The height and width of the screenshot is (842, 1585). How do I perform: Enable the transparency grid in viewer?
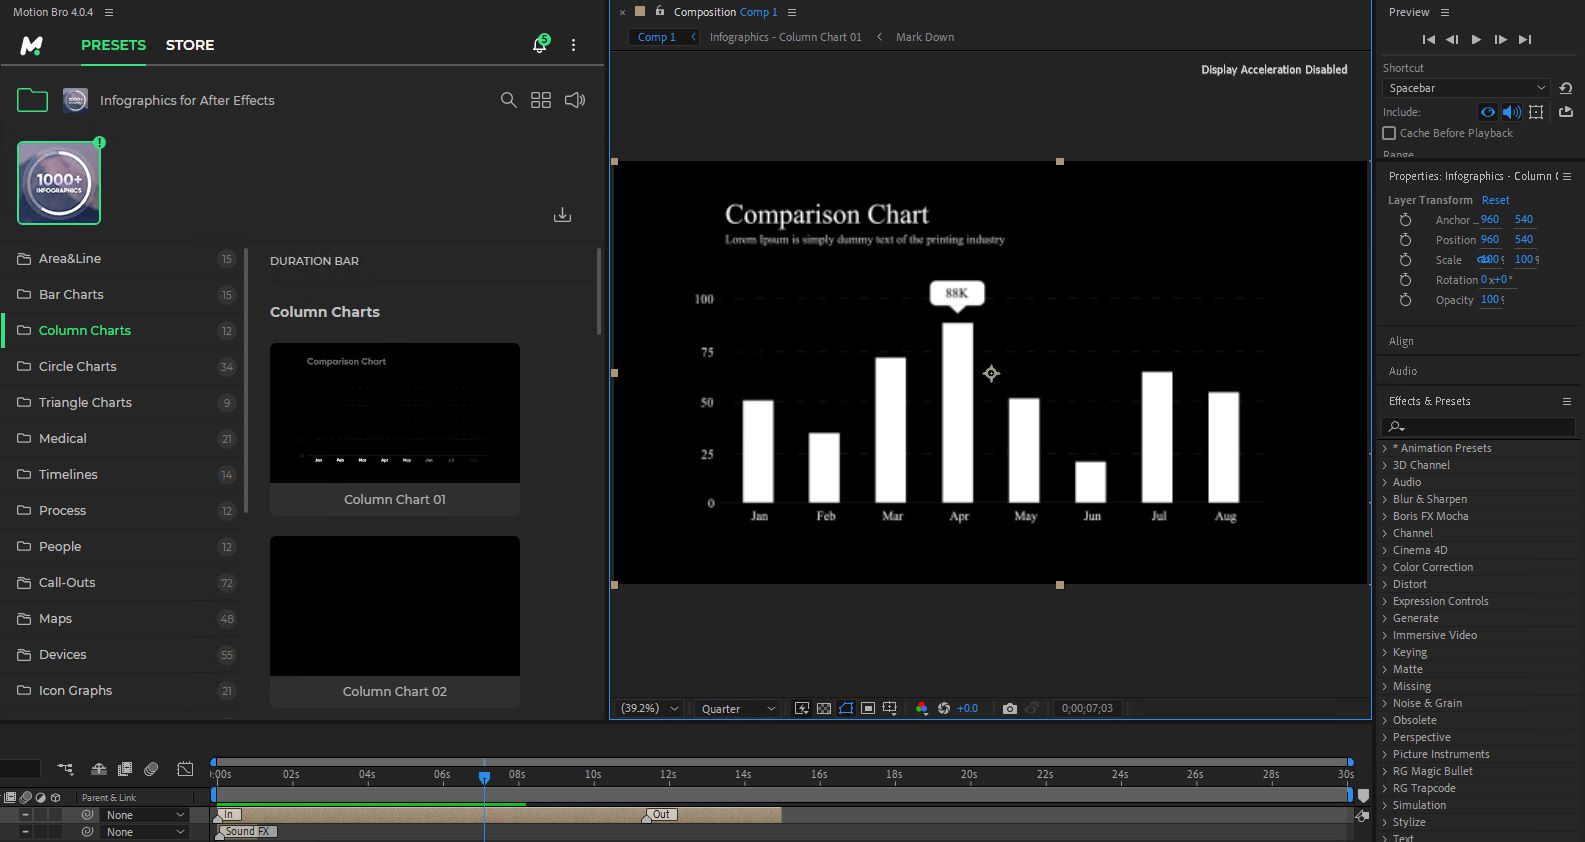(823, 708)
